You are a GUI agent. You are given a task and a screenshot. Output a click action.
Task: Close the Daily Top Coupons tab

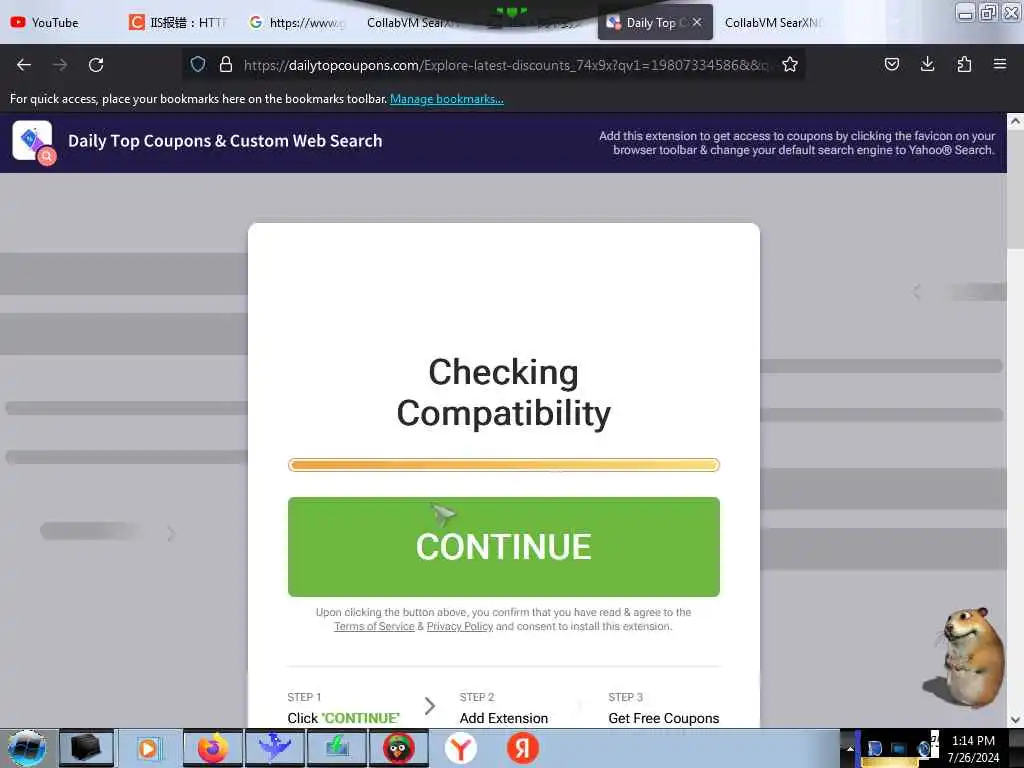pyautogui.click(x=697, y=22)
